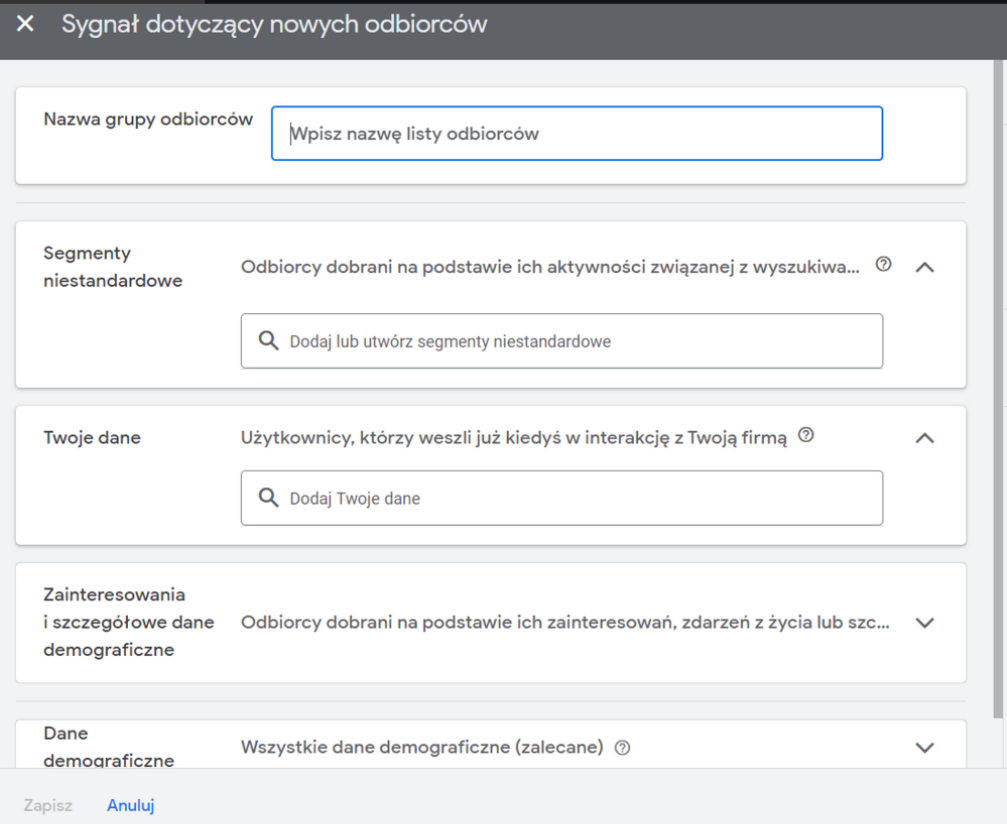Select the Twoje dane section label
The width and height of the screenshot is (1007, 824).
(92, 438)
